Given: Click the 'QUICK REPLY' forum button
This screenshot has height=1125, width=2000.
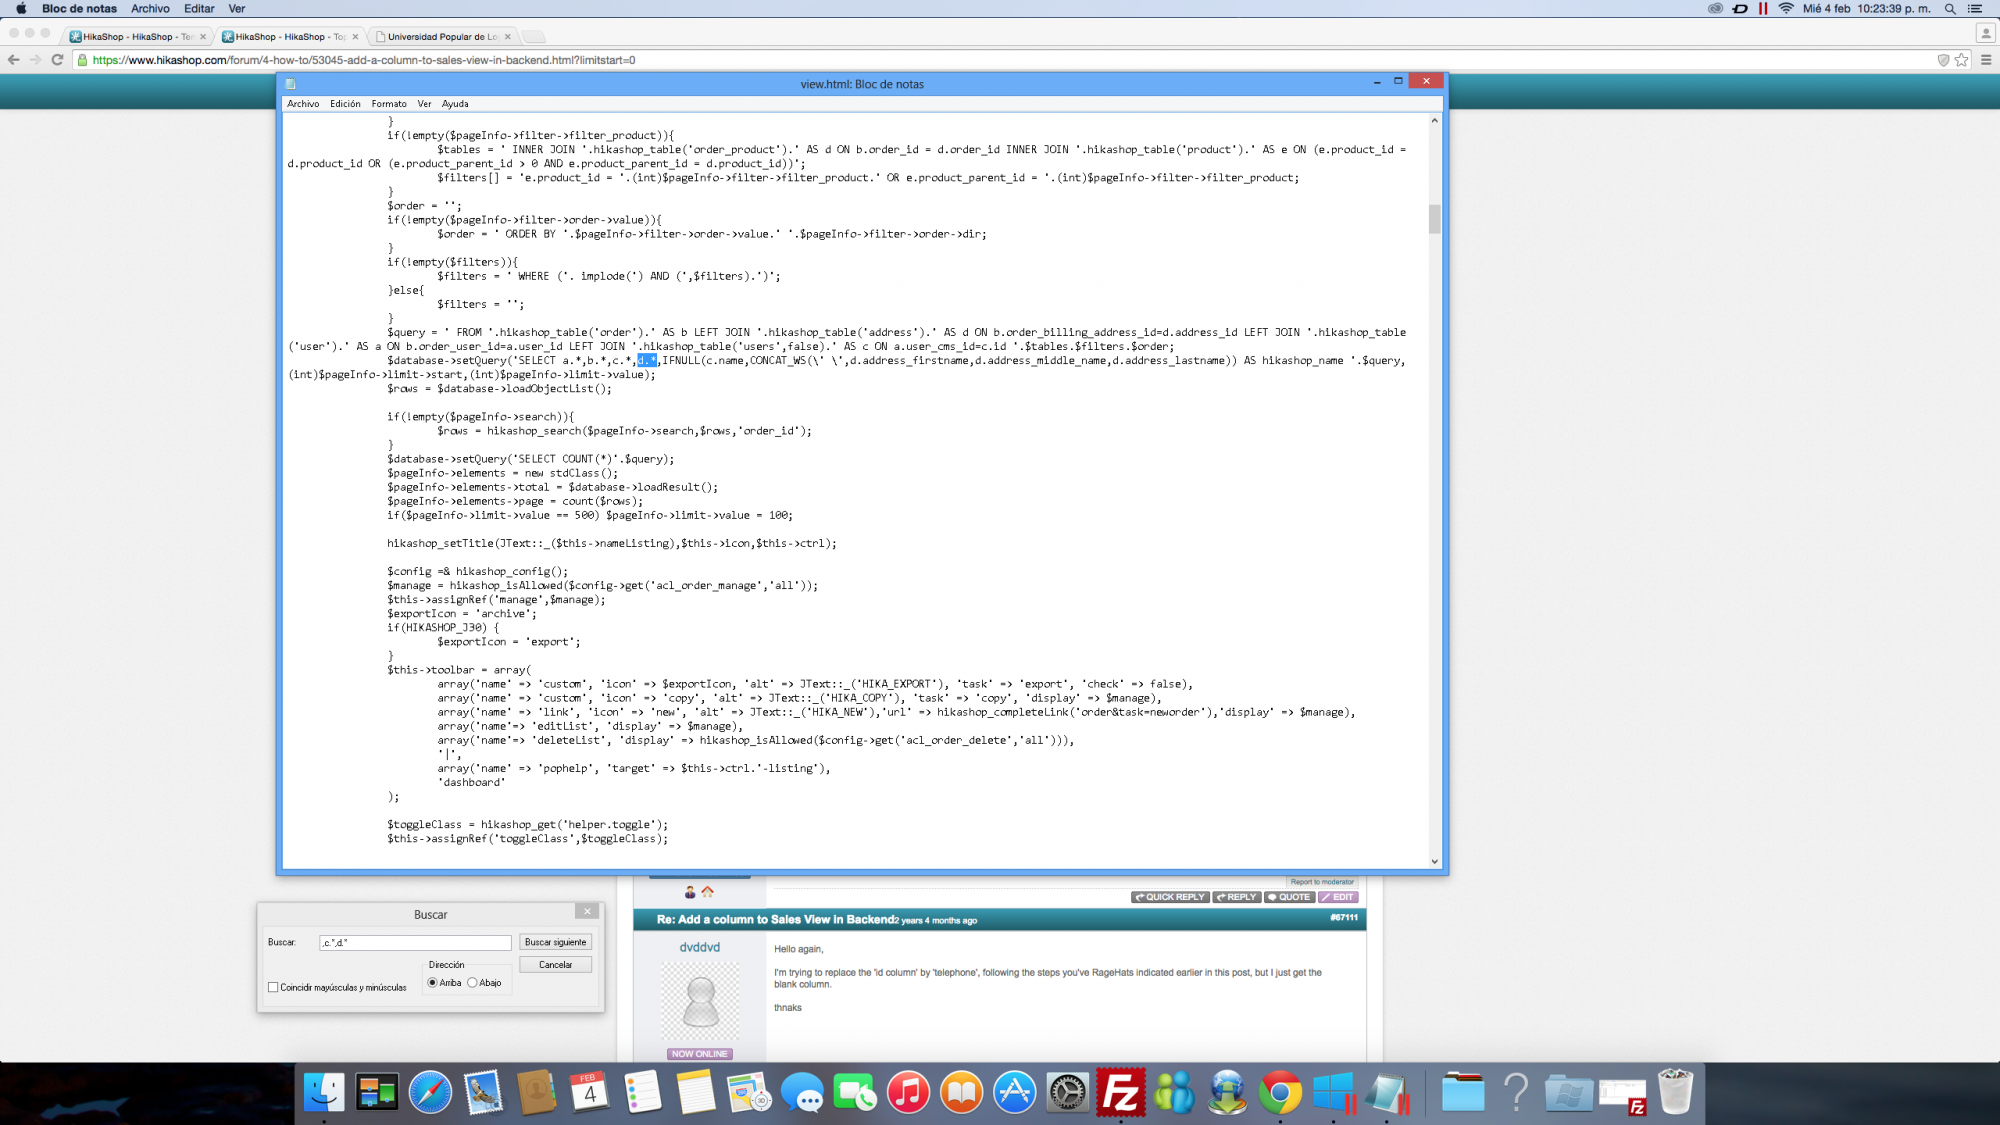Looking at the screenshot, I should pyautogui.click(x=1170, y=897).
